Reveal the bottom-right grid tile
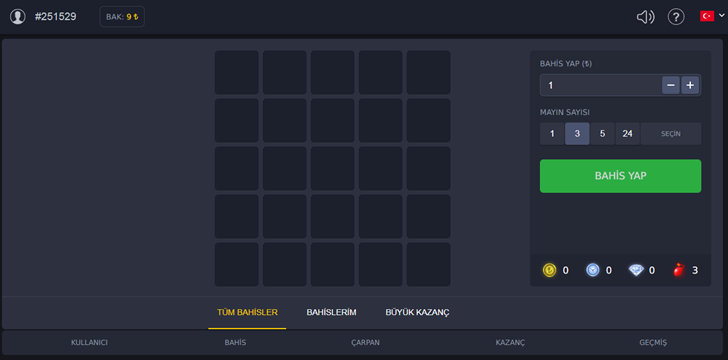Screen dimensions: 728x360 (x=429, y=265)
